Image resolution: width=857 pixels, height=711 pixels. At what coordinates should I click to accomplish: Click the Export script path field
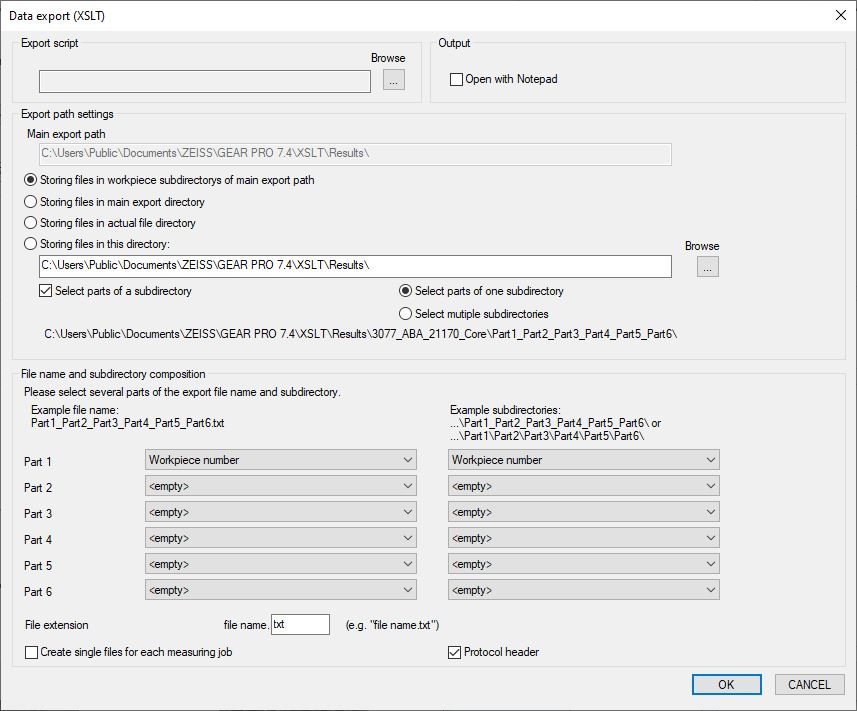coord(205,81)
